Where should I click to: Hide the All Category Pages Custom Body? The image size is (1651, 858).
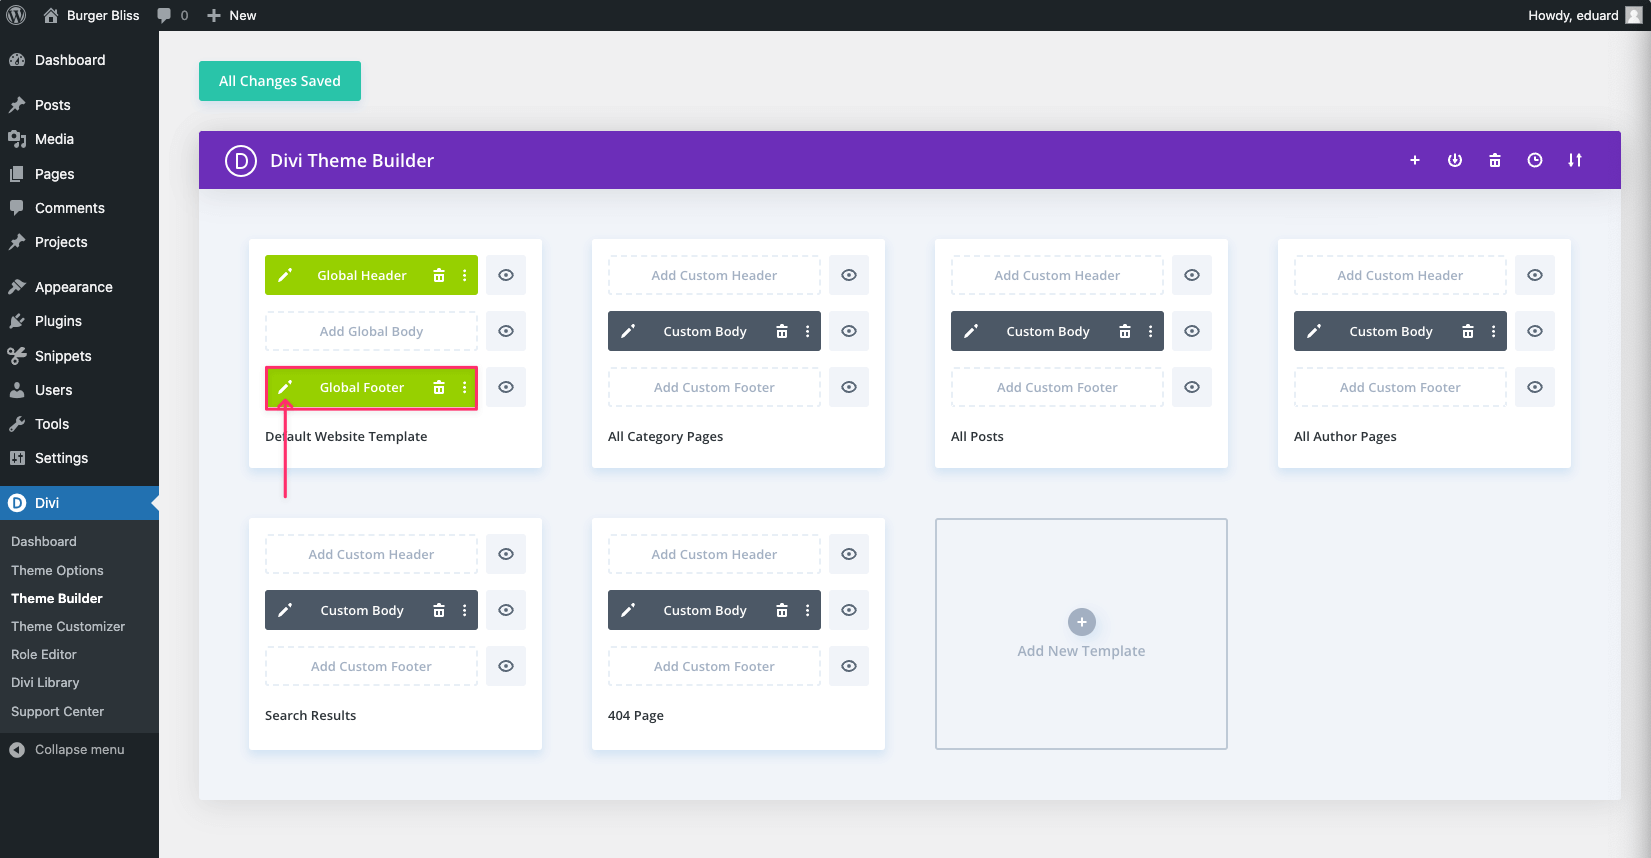click(x=849, y=331)
